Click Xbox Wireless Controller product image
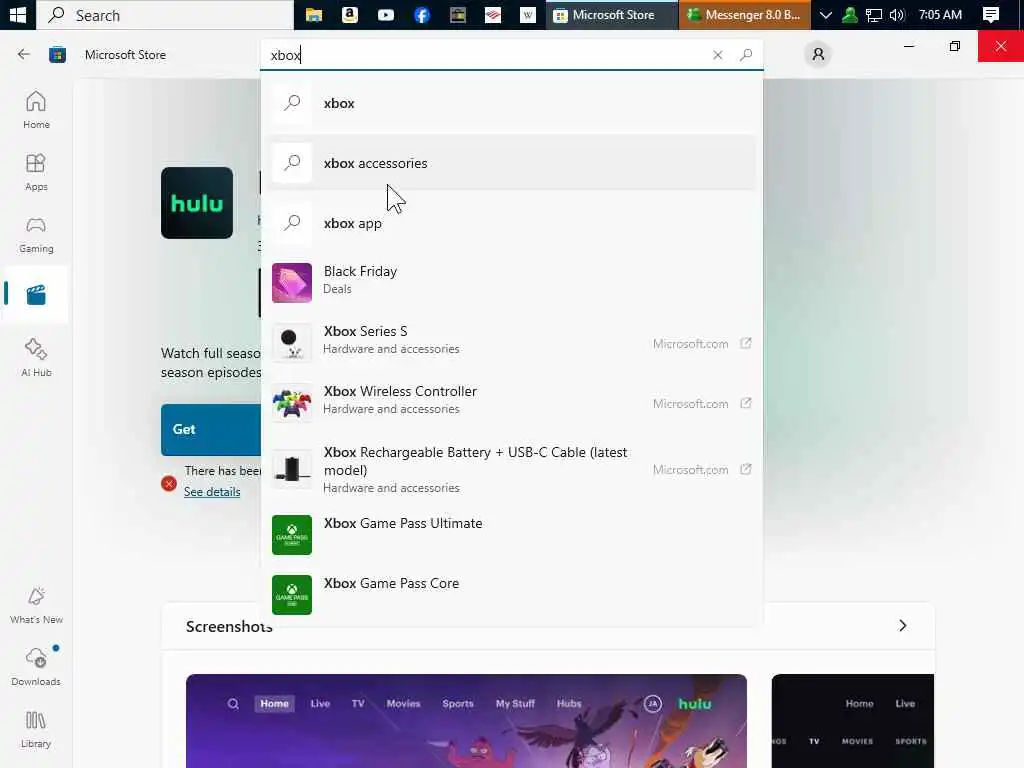 click(x=291, y=402)
